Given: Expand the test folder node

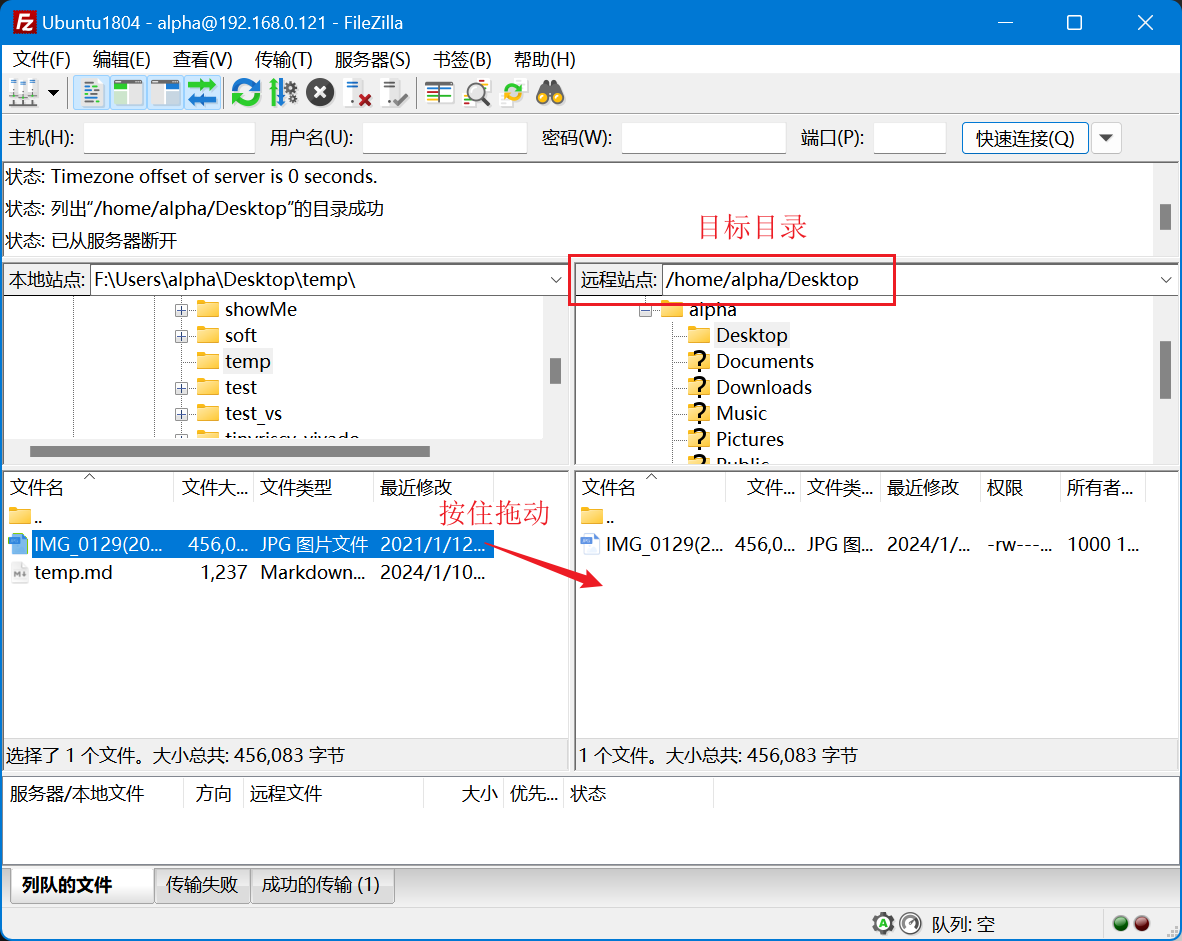Looking at the screenshot, I should 181,388.
